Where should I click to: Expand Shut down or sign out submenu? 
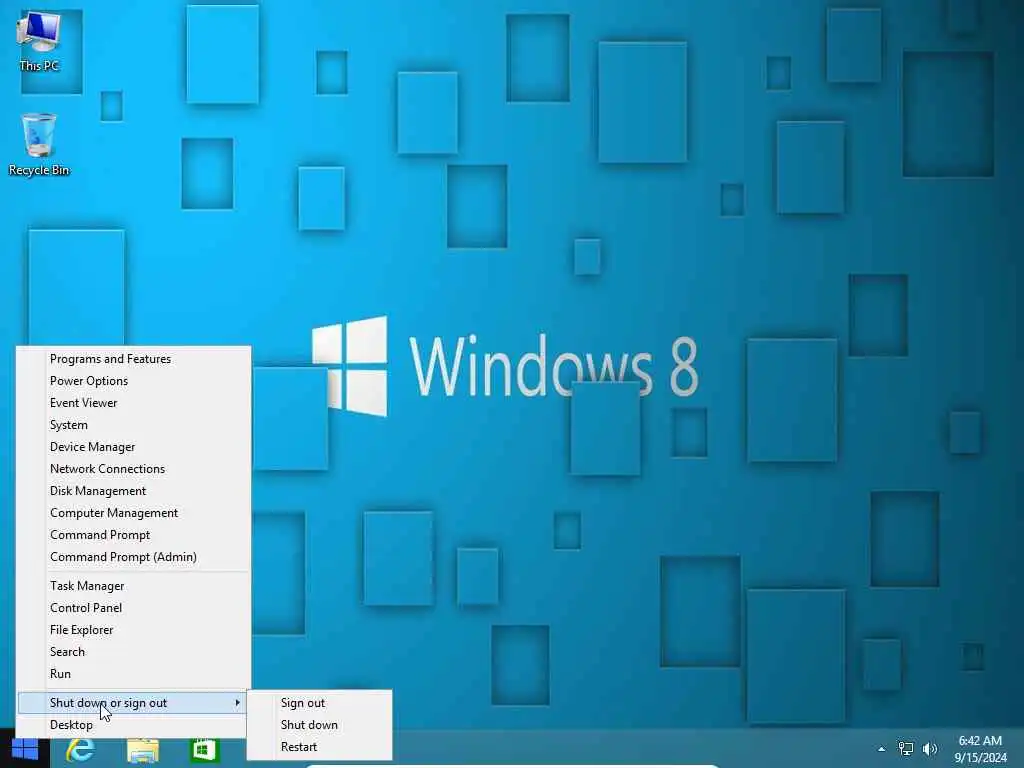click(x=133, y=703)
